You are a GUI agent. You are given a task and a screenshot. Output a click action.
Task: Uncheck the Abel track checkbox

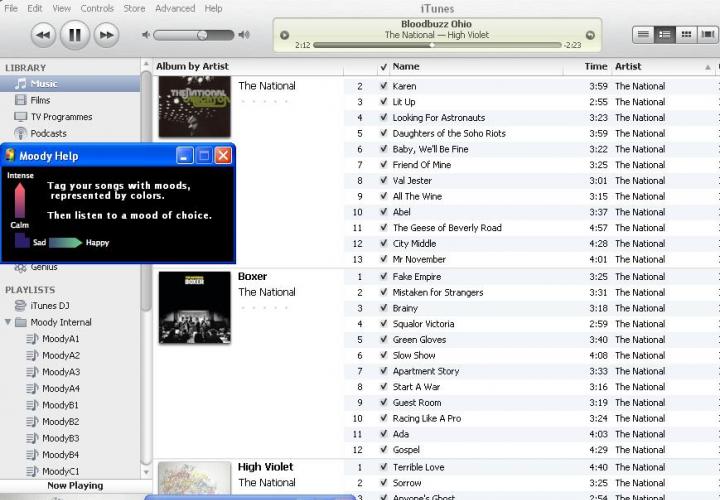(x=383, y=212)
